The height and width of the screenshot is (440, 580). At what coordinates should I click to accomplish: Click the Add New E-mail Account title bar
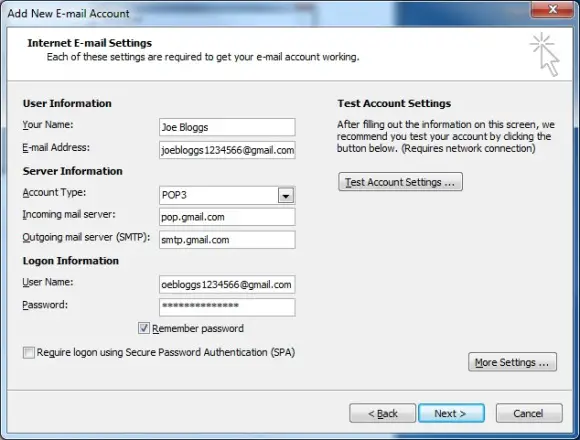click(x=259, y=12)
